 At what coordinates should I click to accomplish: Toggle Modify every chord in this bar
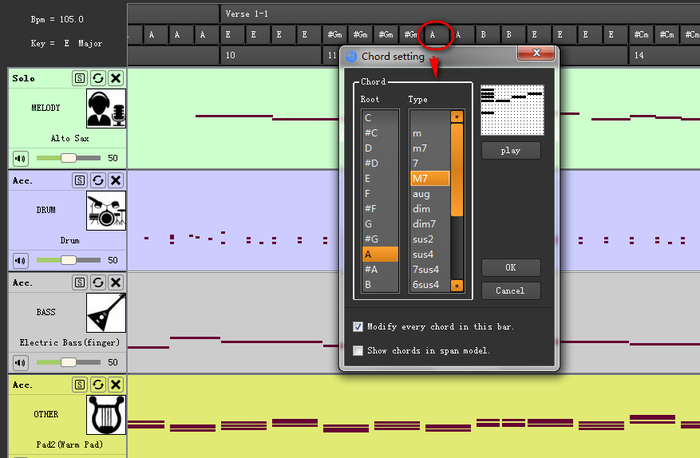pyautogui.click(x=358, y=327)
